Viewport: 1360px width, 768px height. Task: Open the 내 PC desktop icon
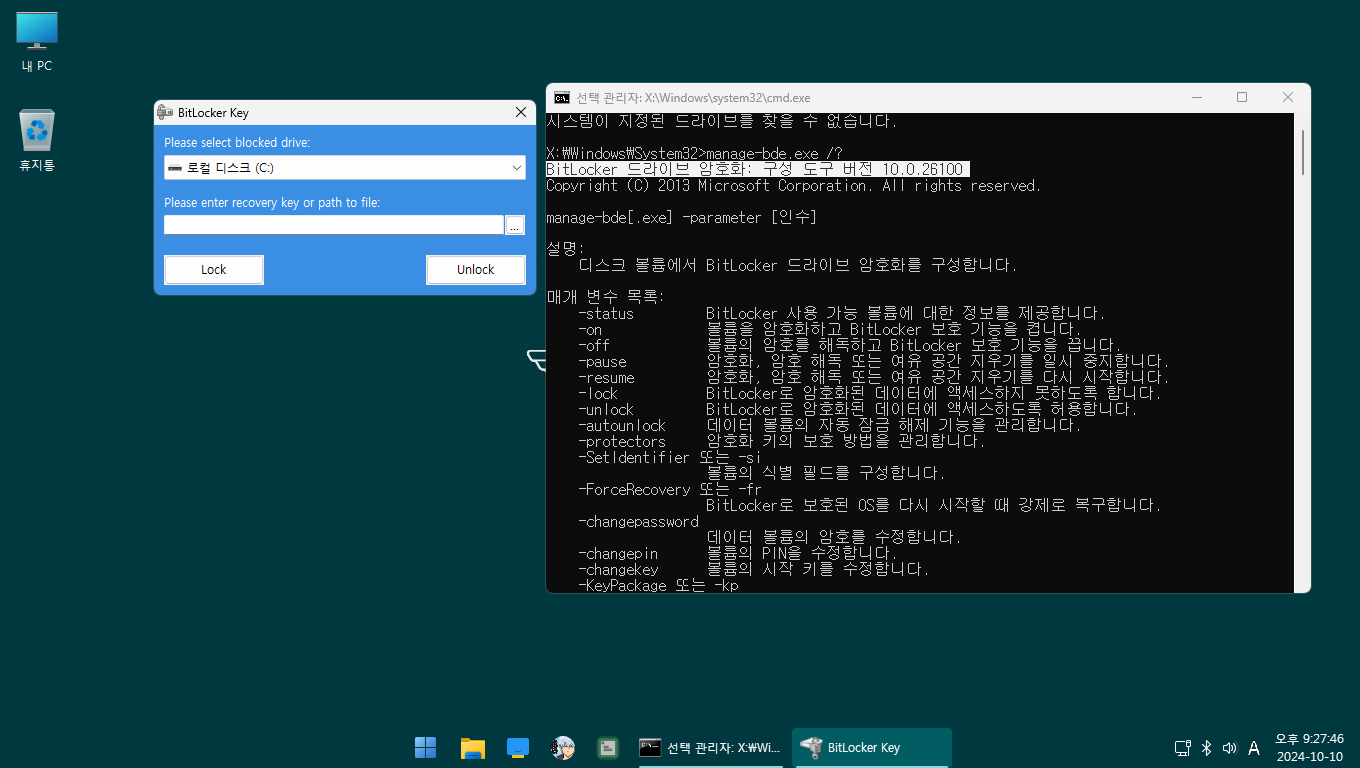(37, 42)
